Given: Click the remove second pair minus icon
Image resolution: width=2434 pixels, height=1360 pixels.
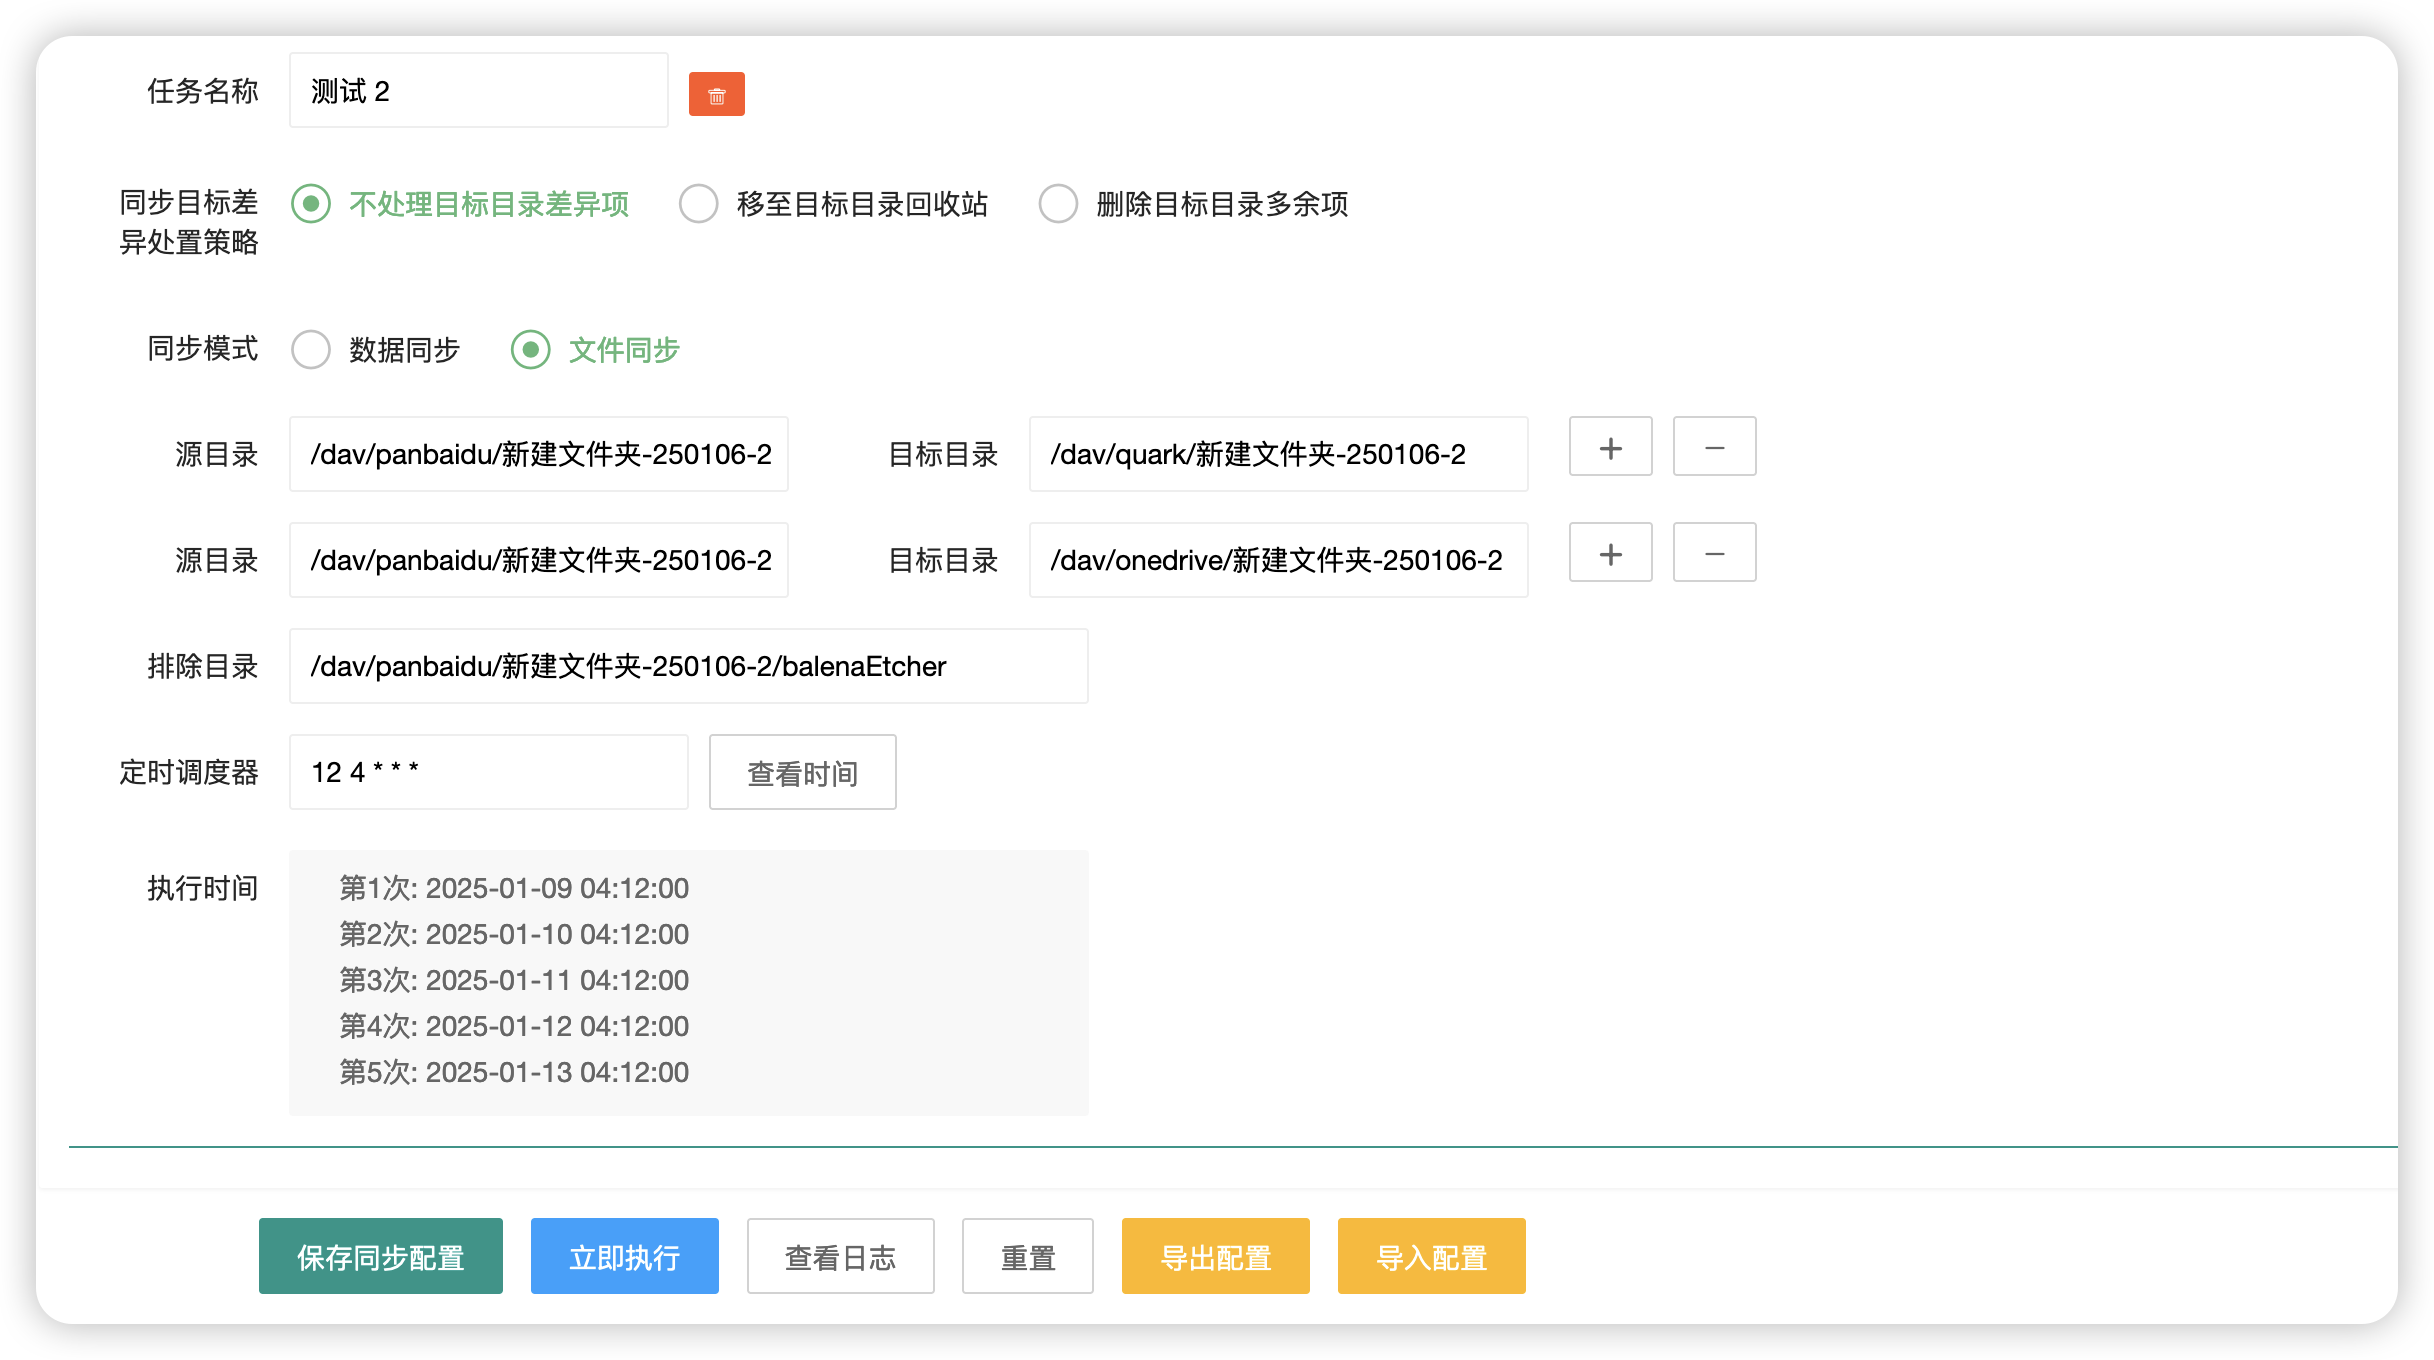Looking at the screenshot, I should (1713, 555).
